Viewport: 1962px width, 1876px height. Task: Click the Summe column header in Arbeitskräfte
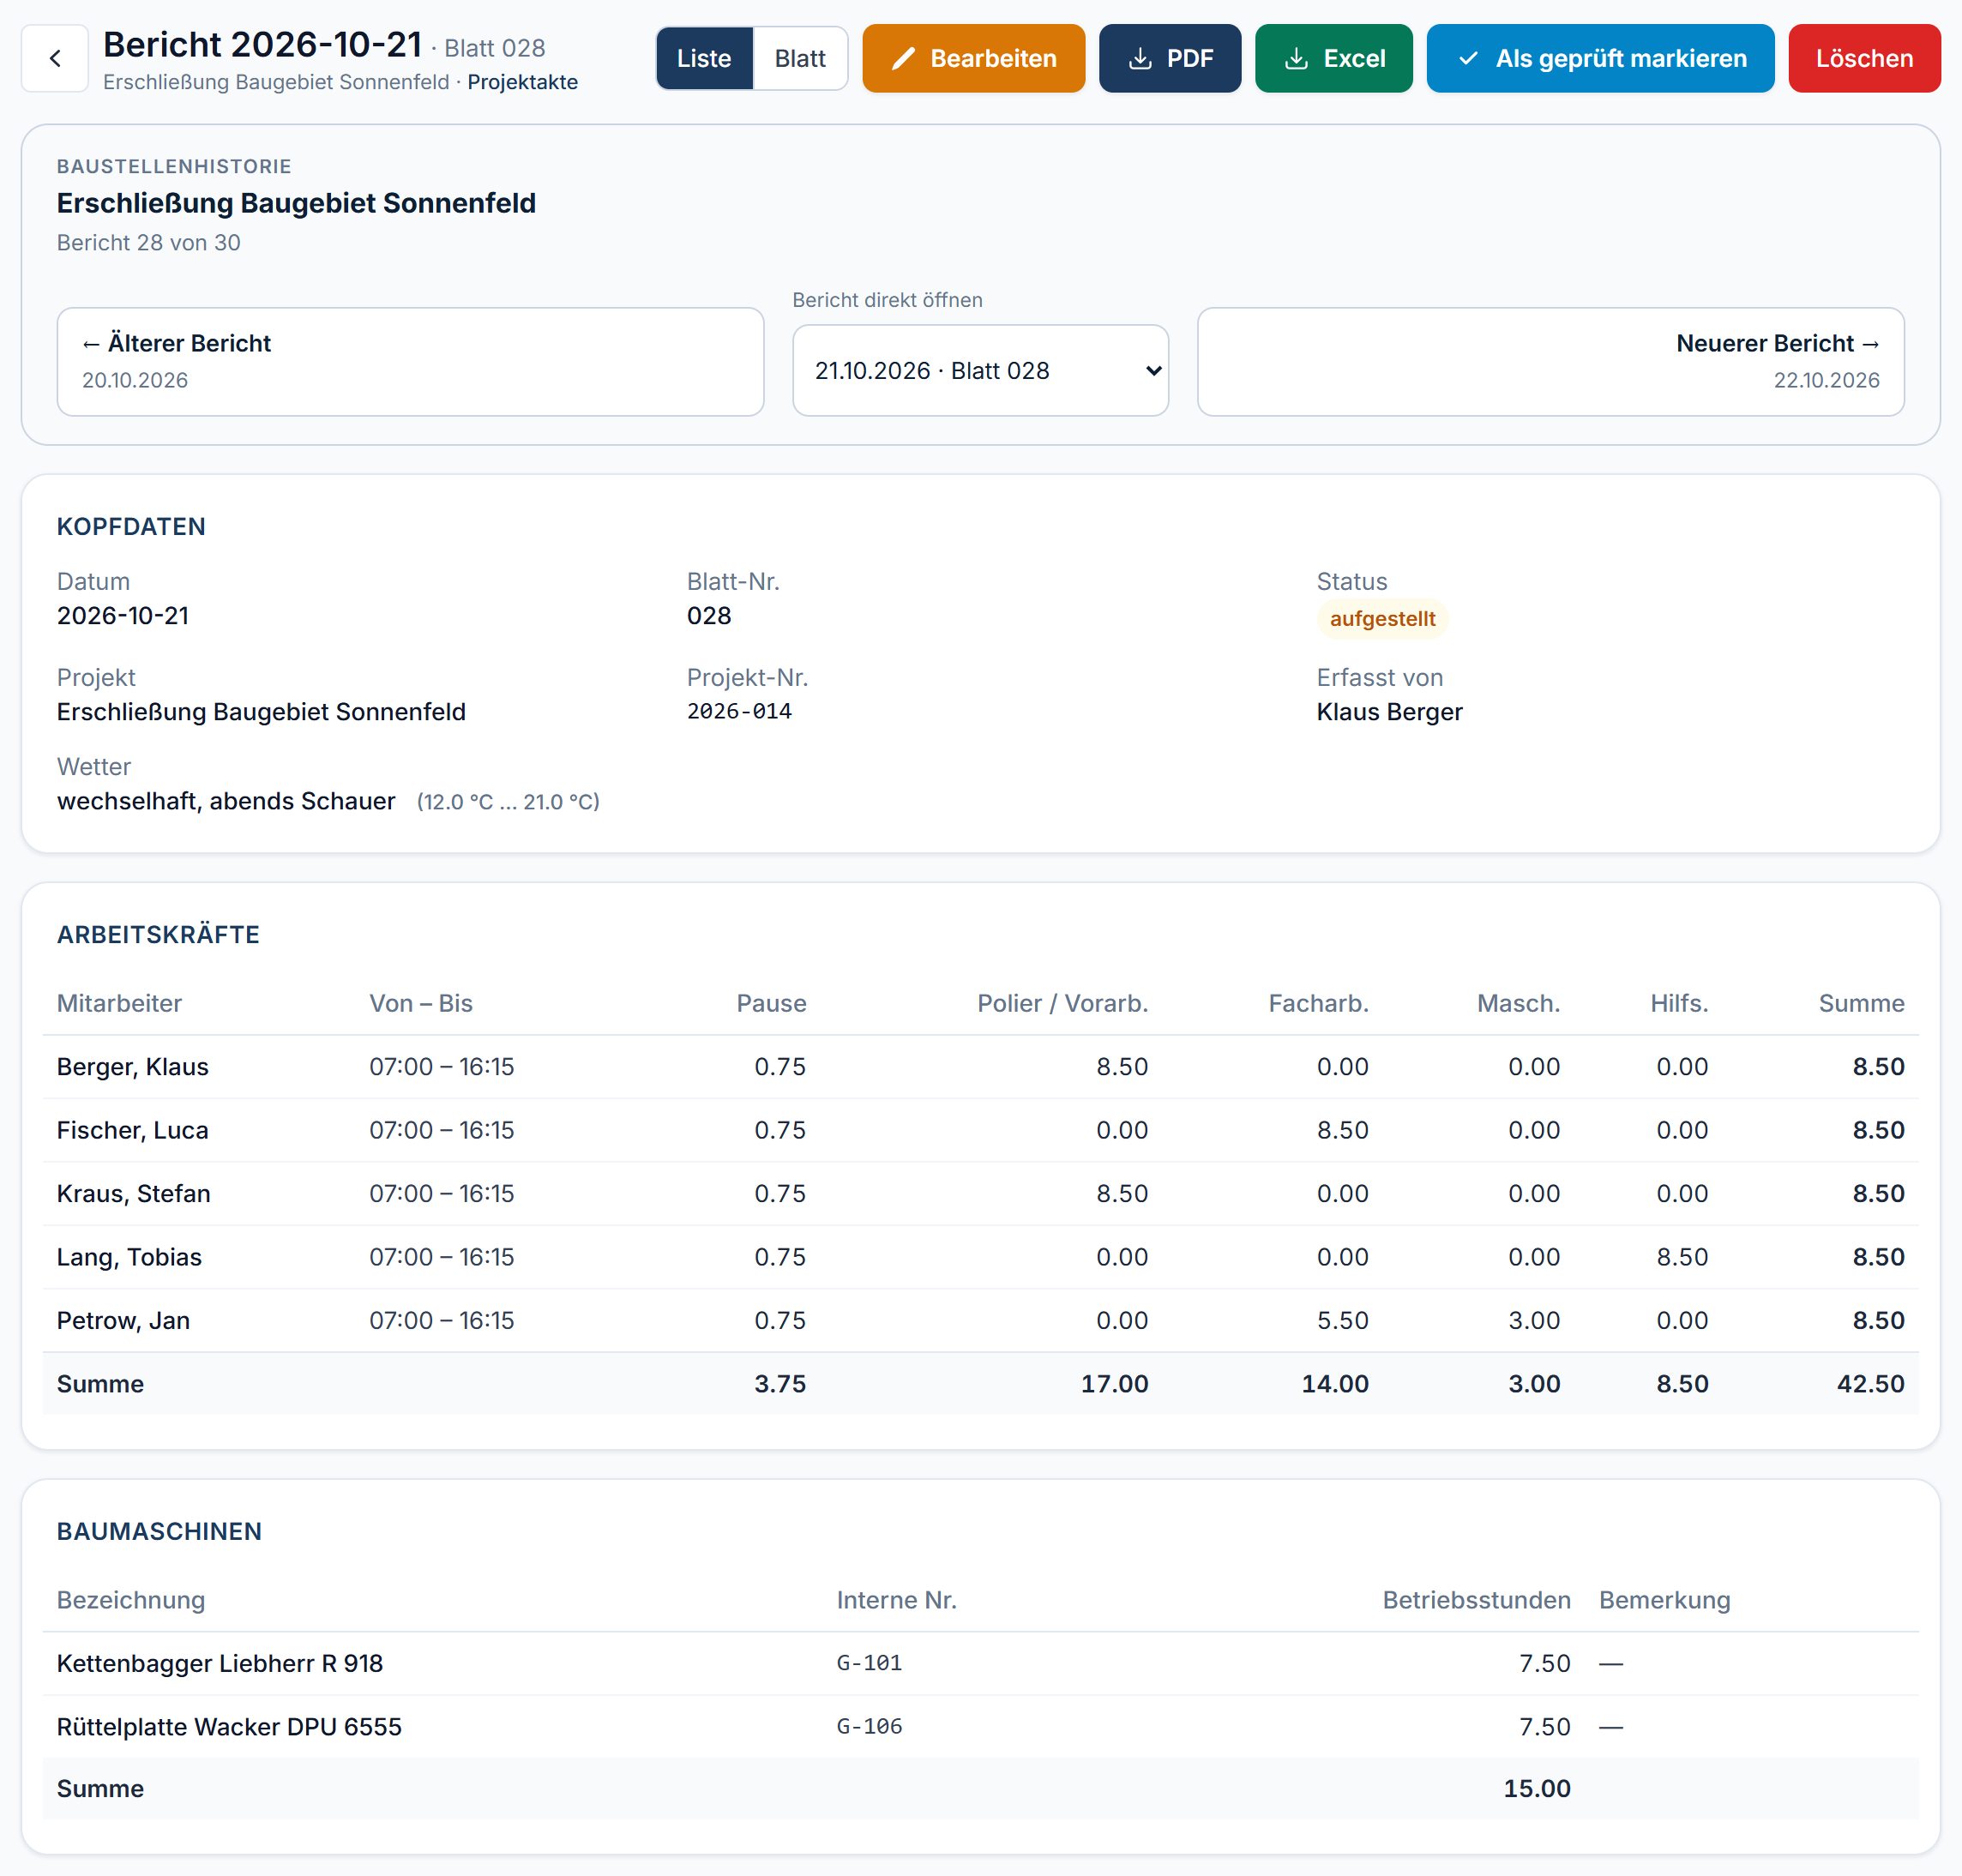(x=1861, y=1004)
